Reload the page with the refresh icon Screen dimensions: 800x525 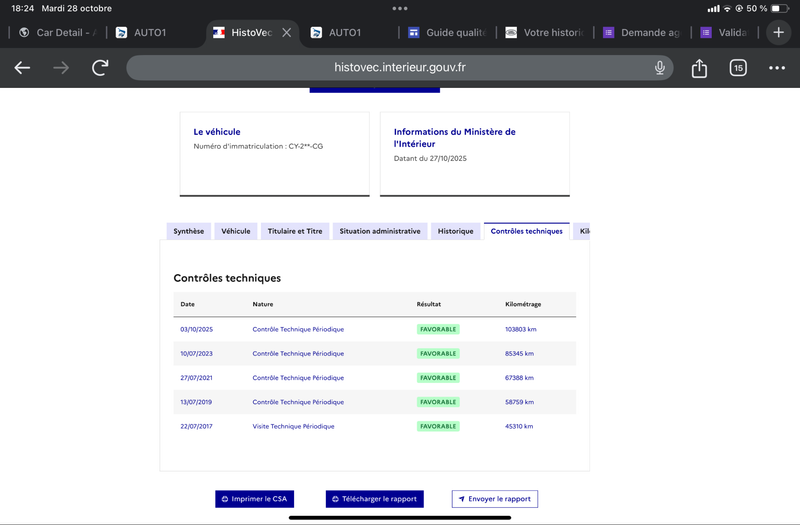pyautogui.click(x=100, y=68)
